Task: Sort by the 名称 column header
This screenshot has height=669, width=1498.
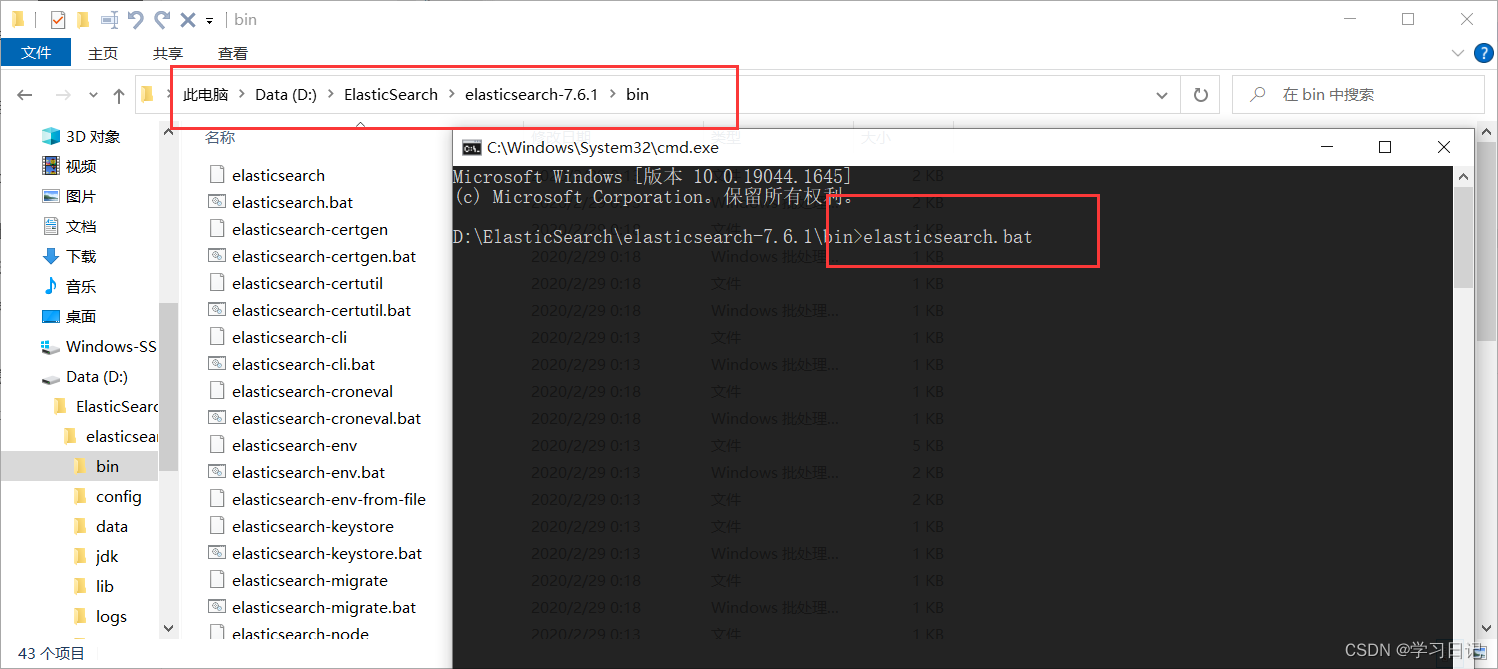Action: 220,137
